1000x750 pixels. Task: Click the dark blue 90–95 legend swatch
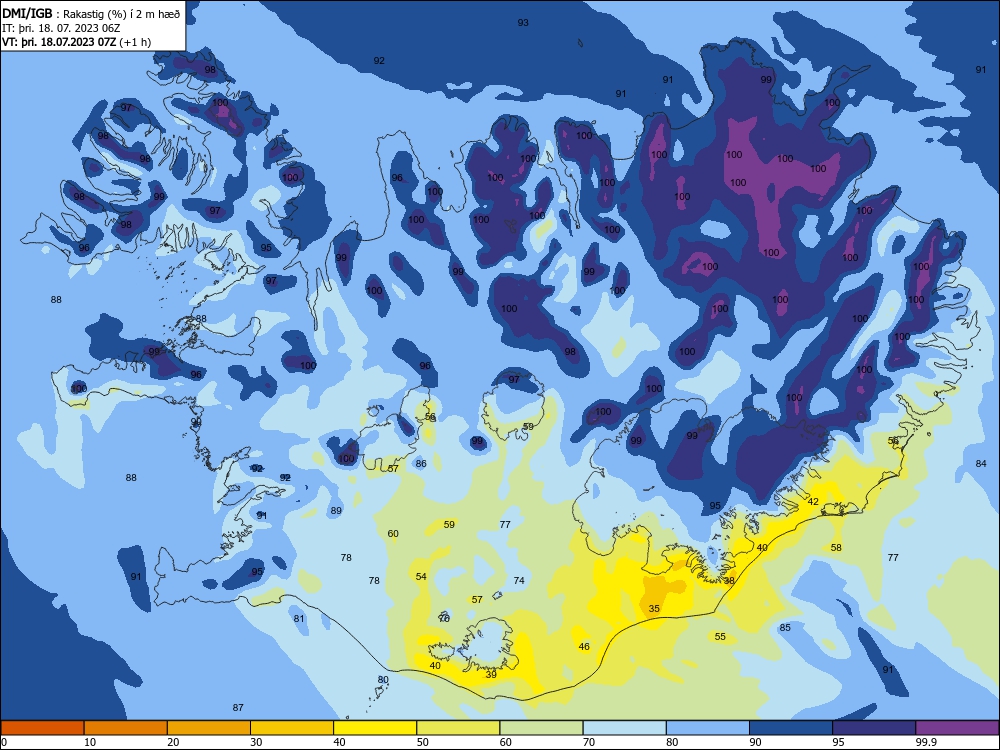[x=791, y=728]
